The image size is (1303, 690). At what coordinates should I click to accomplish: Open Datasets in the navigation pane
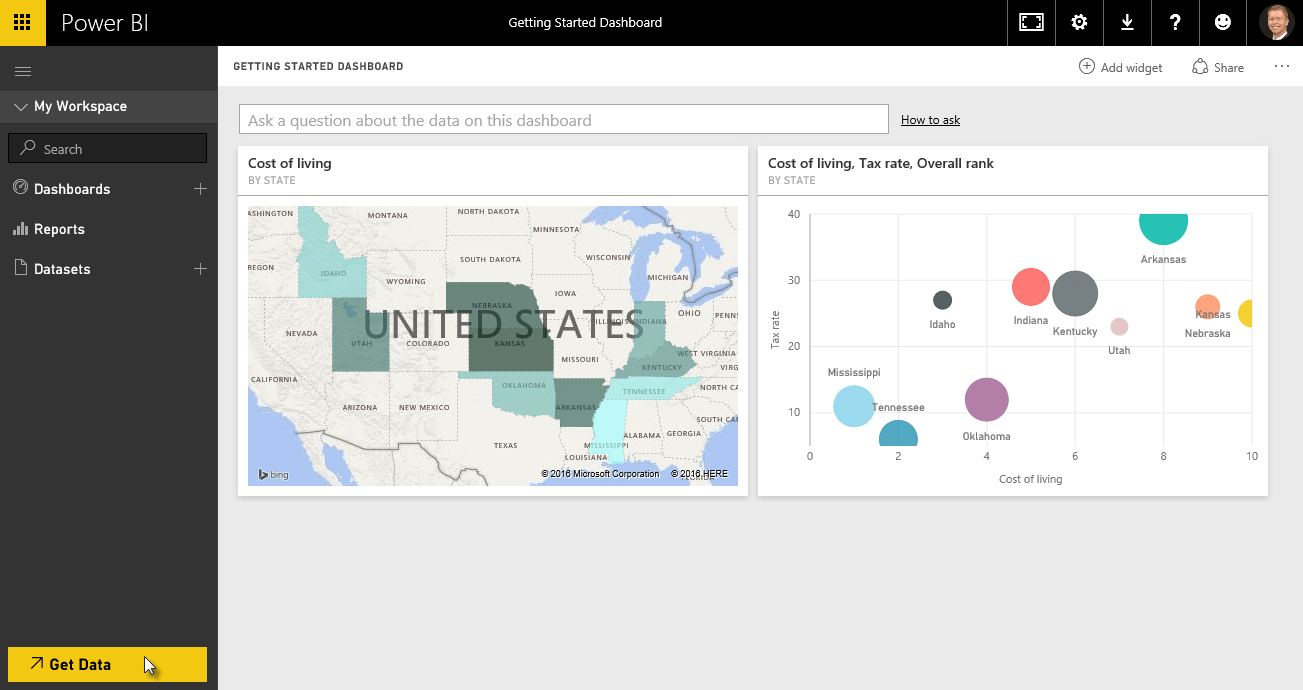tap(62, 269)
